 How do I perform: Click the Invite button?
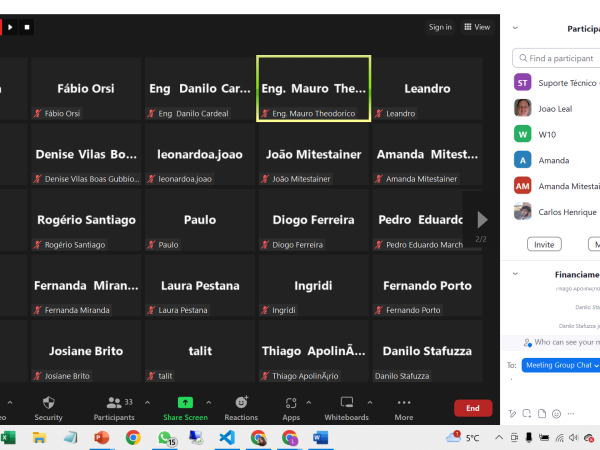[x=544, y=245]
